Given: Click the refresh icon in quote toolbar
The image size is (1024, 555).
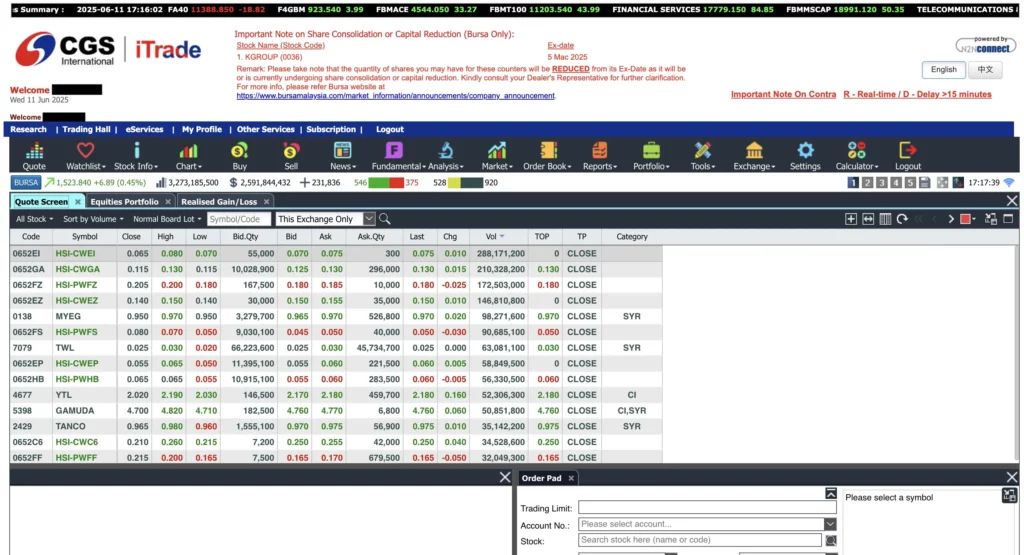Looking at the screenshot, I should (902, 219).
